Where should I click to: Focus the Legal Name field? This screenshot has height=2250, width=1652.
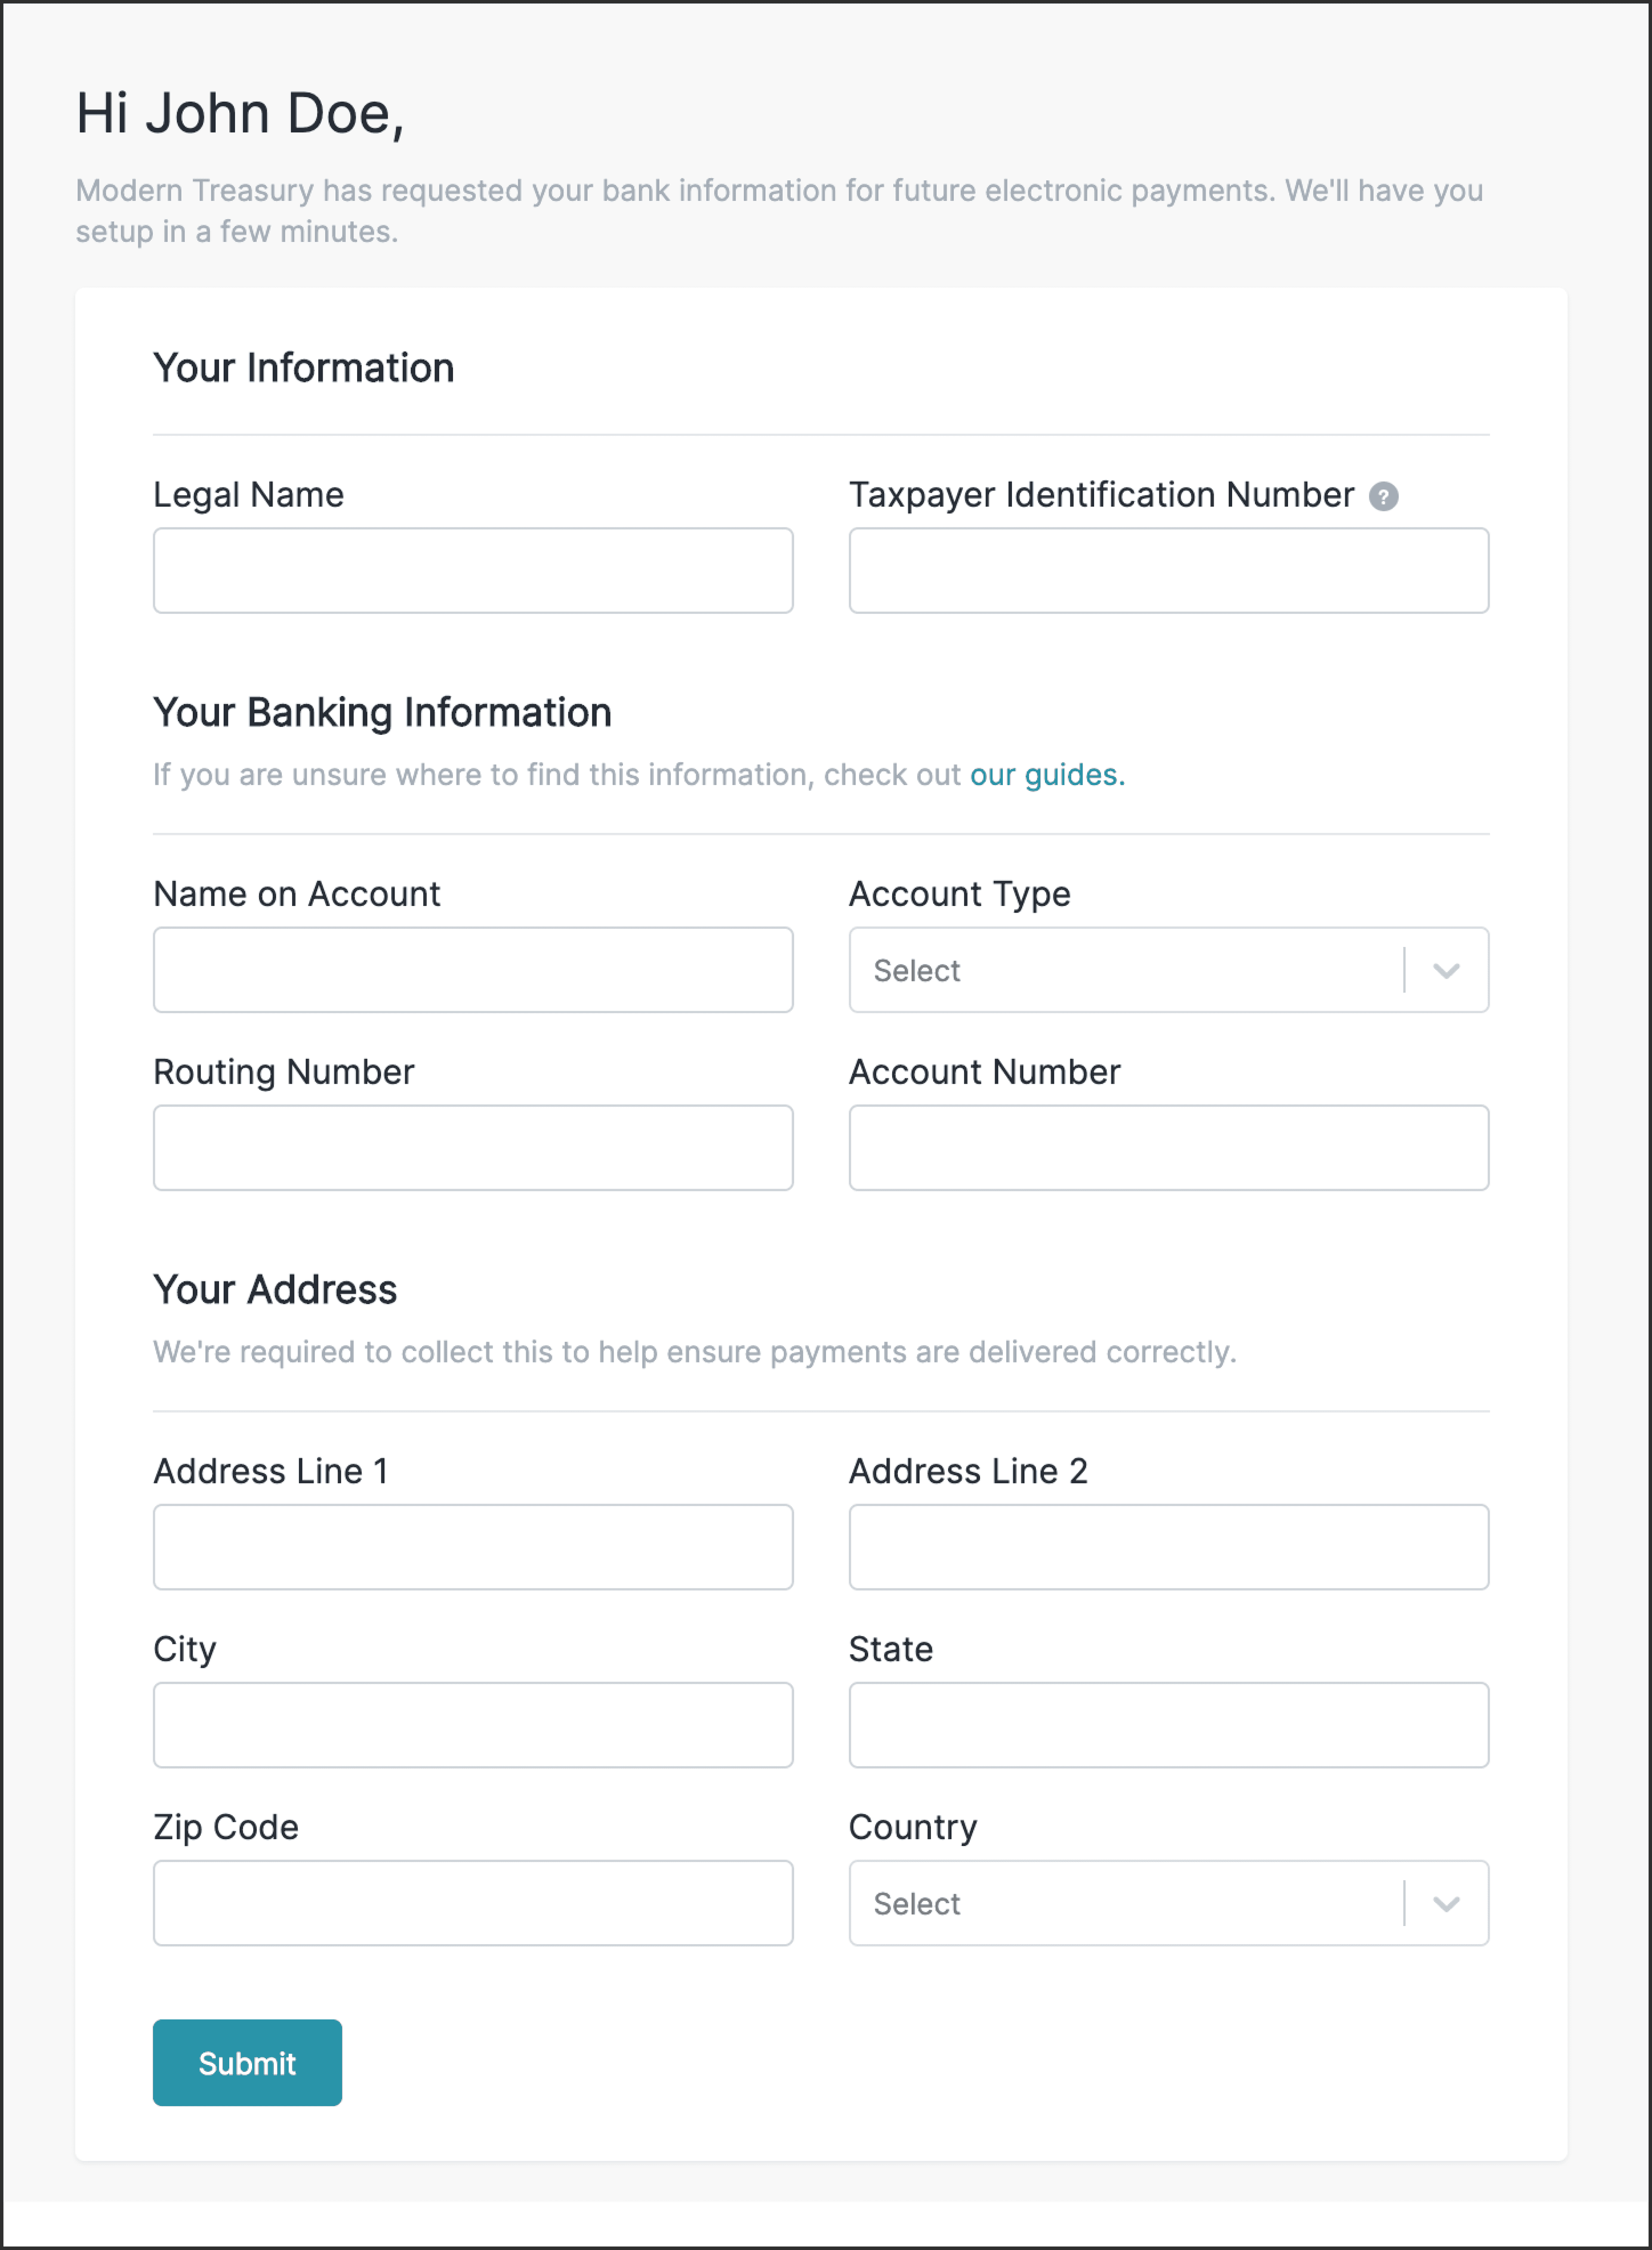(473, 571)
